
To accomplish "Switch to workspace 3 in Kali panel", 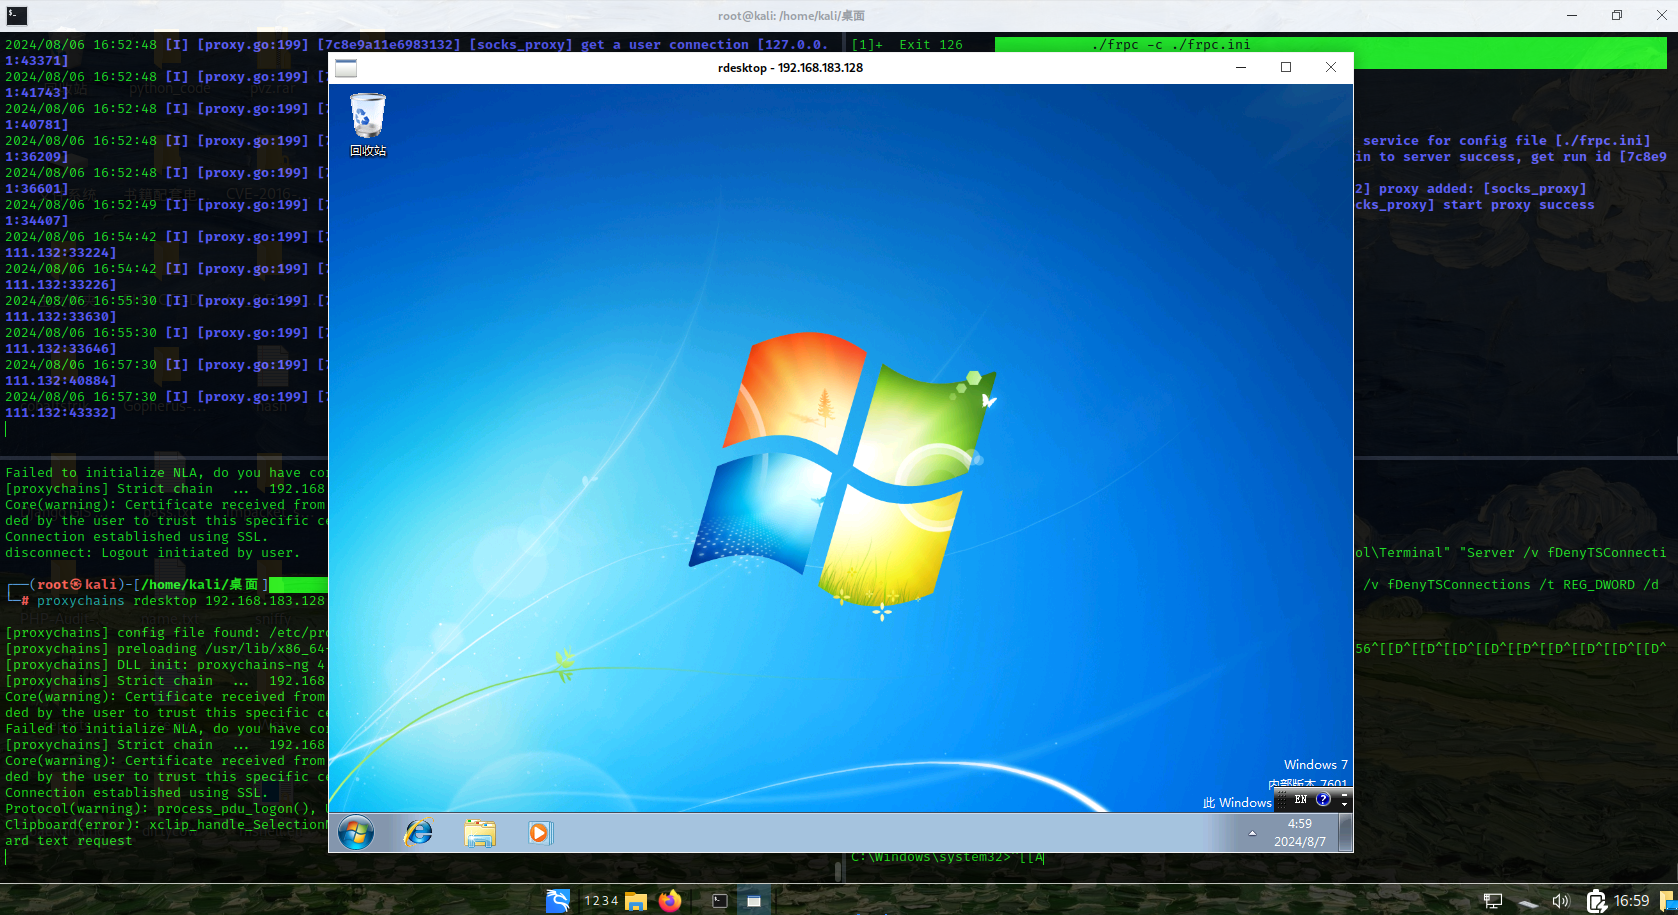I will 607,901.
